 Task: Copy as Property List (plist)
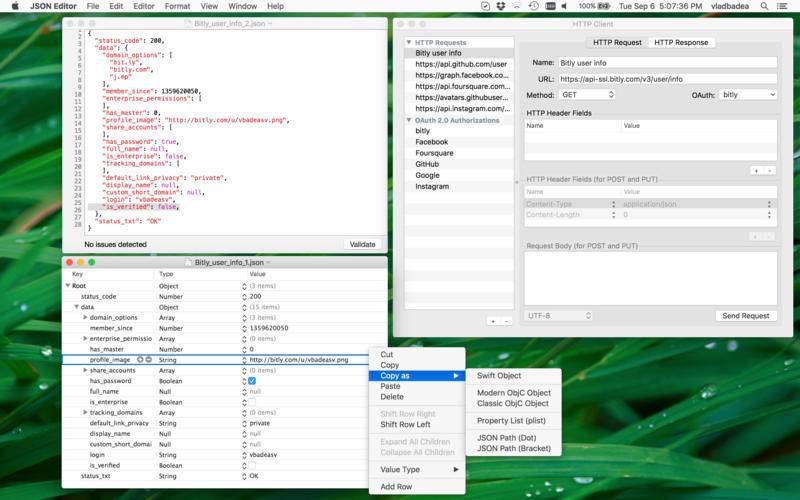511,420
